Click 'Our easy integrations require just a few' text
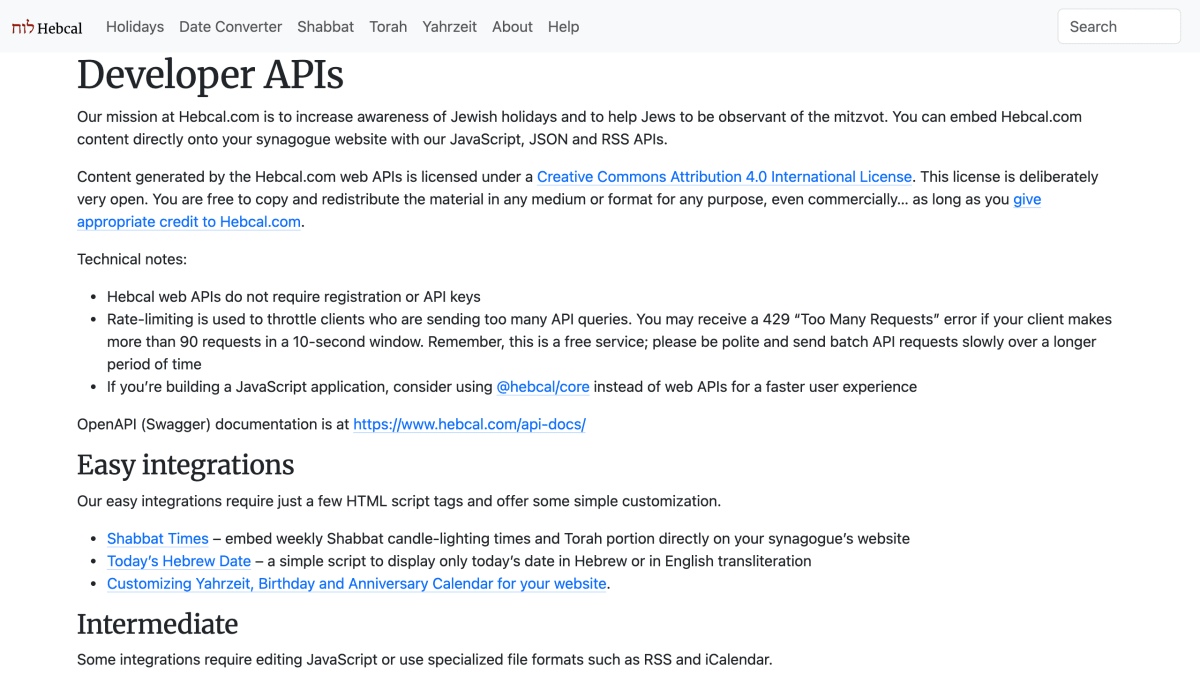Screen dimensions: 1200x675 click(399, 501)
